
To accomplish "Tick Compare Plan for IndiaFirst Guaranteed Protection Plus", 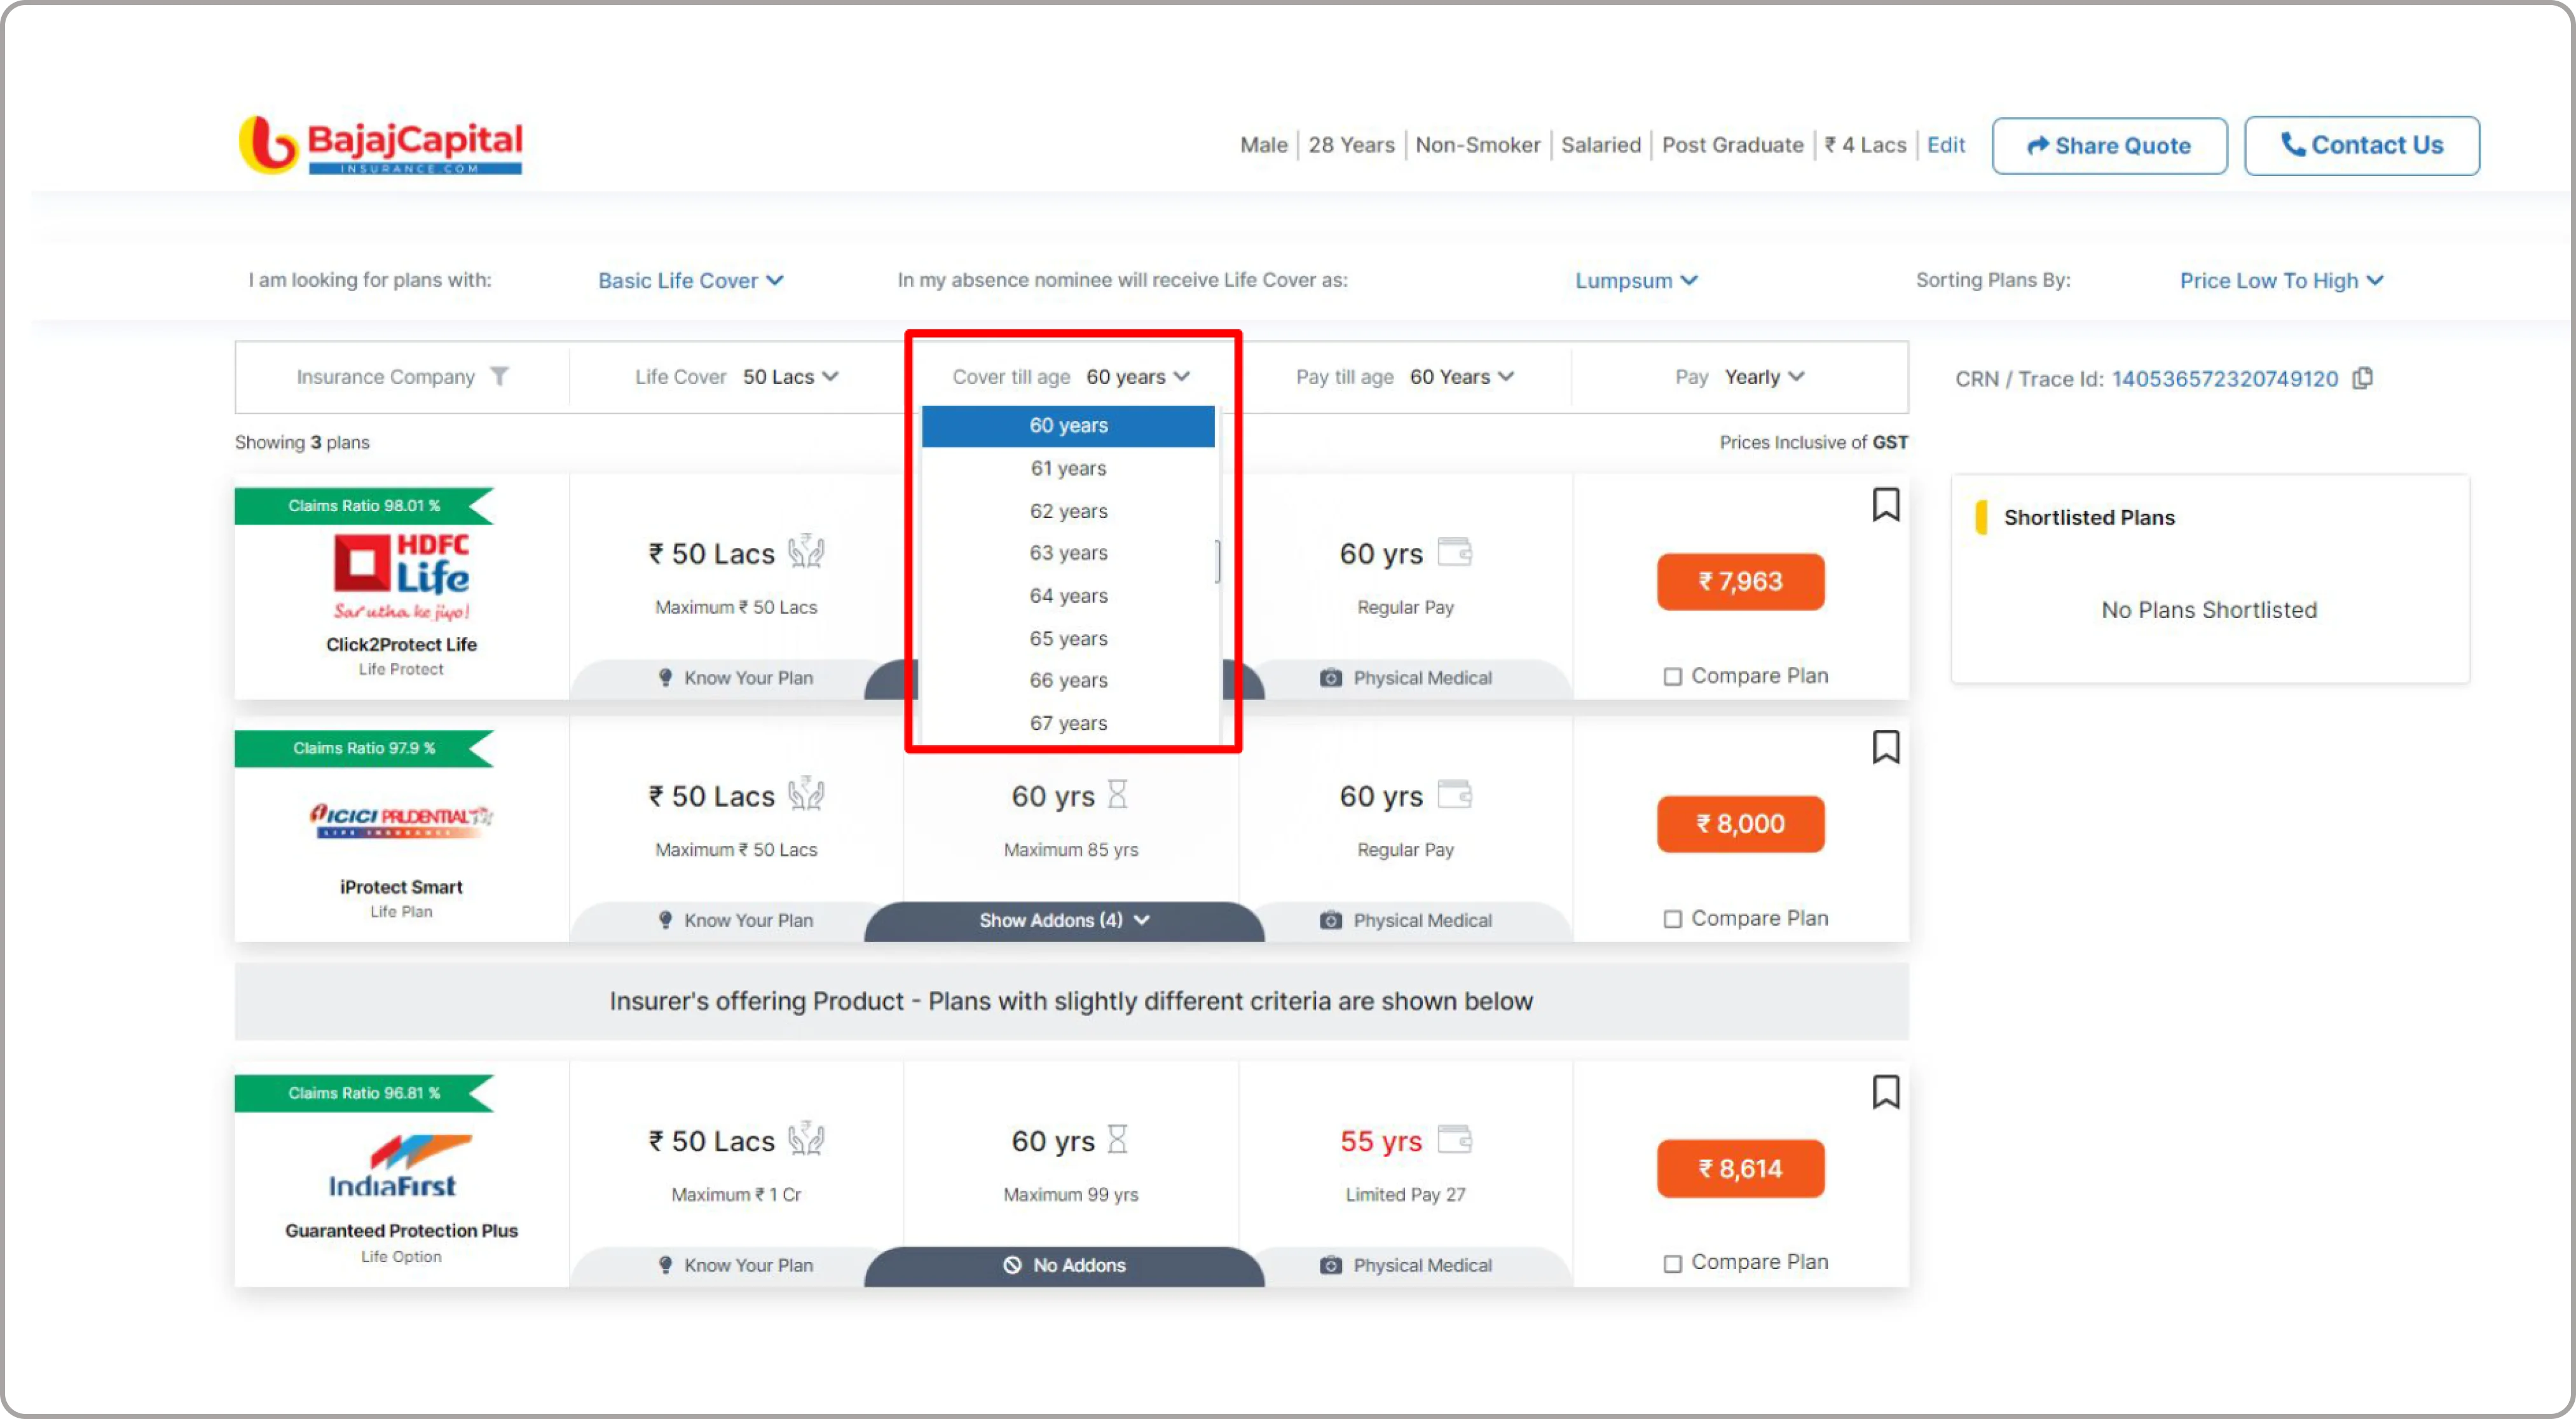I will pyautogui.click(x=1672, y=1263).
